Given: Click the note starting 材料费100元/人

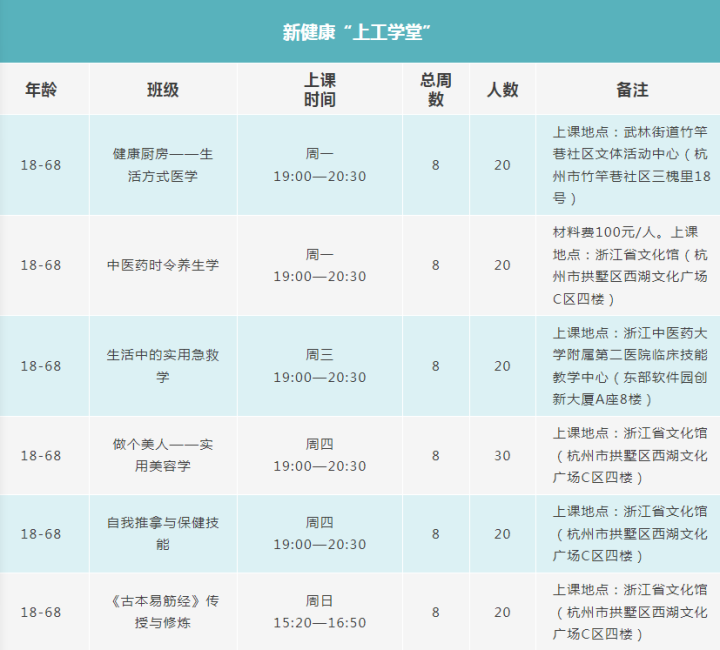Looking at the screenshot, I should click(630, 265).
